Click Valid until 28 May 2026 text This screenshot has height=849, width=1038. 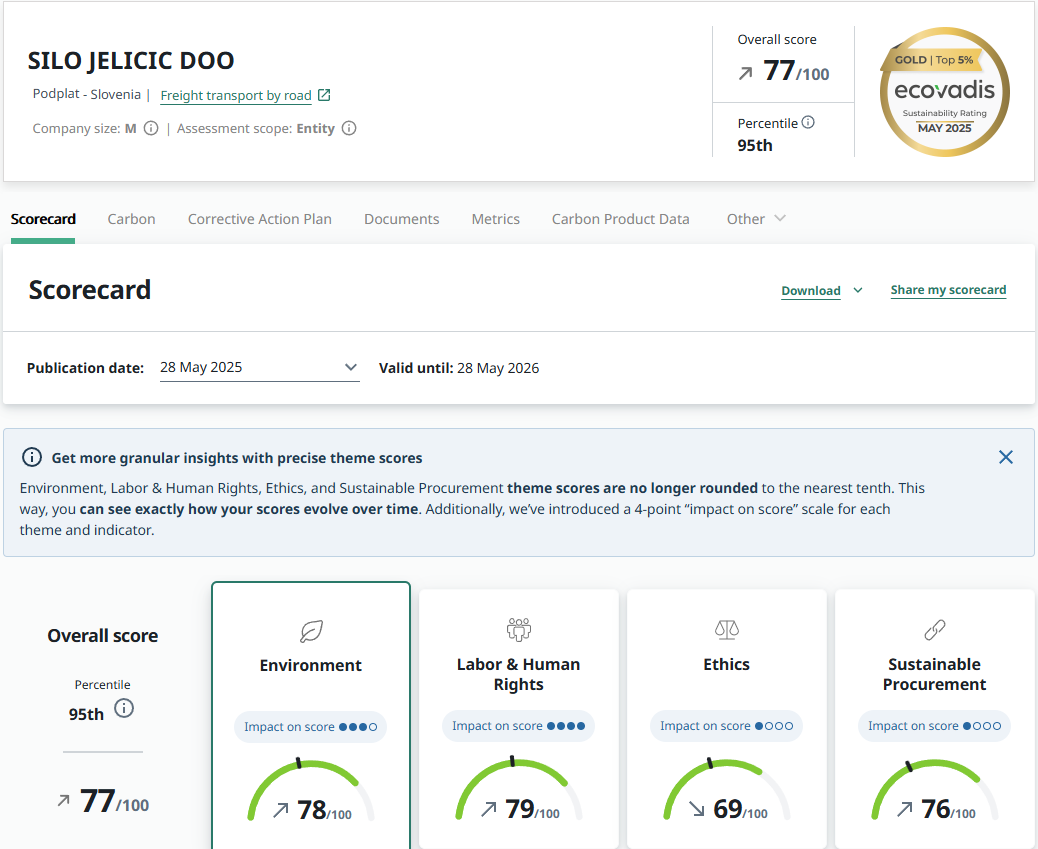click(459, 368)
